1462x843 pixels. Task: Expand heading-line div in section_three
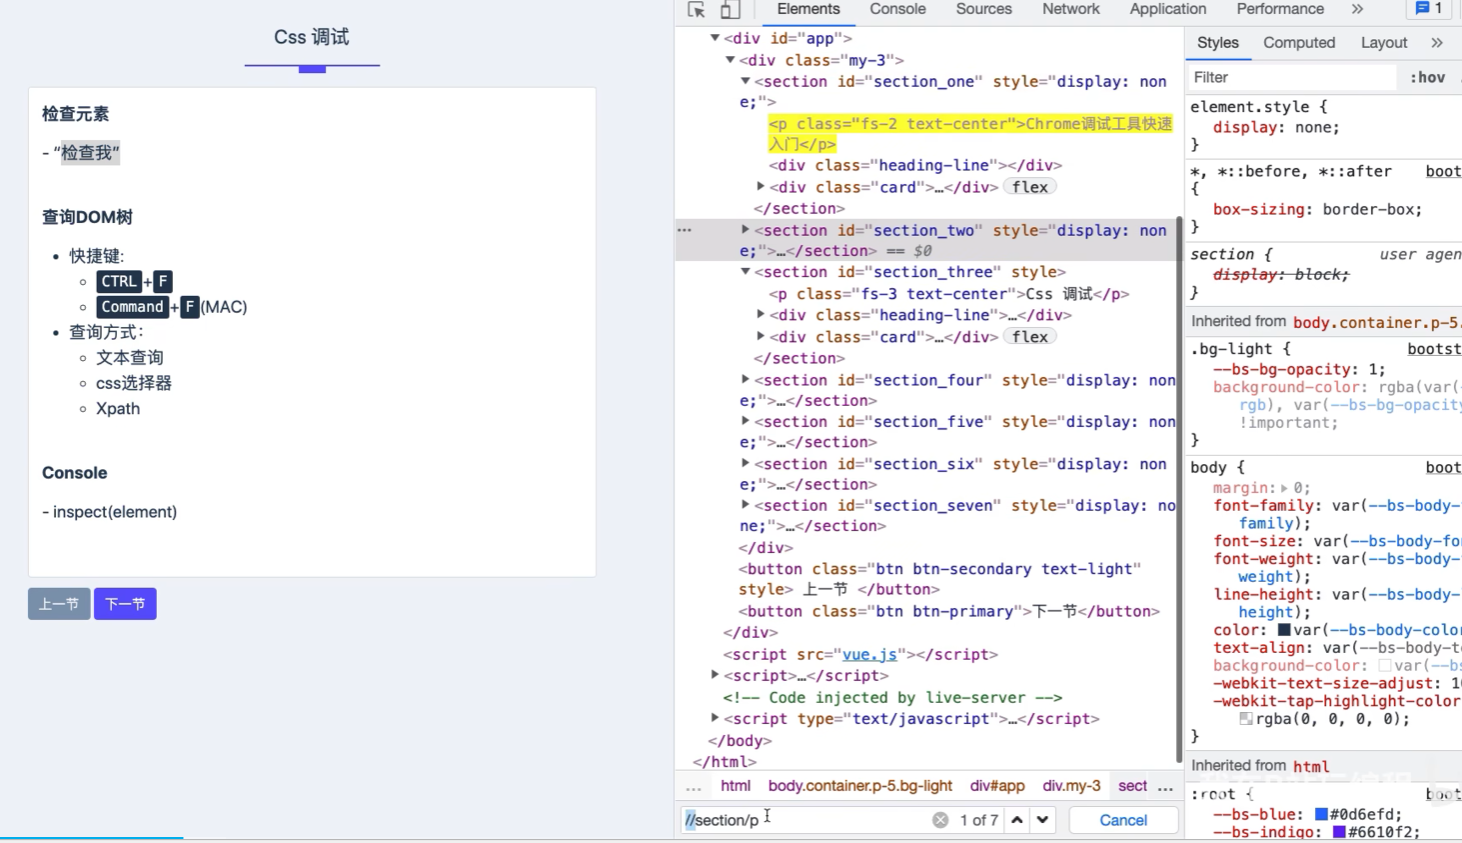click(x=761, y=315)
